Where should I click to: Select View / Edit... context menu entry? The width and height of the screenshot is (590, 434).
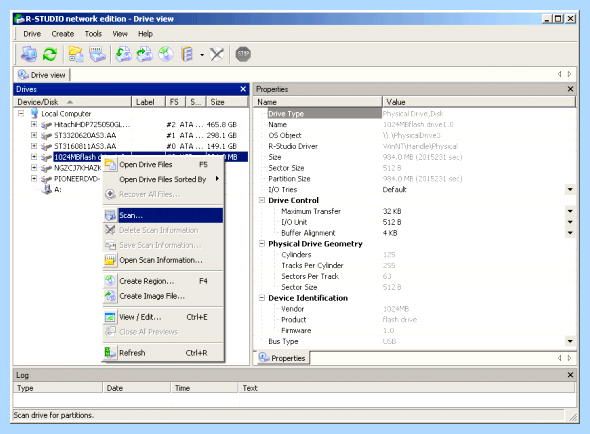pyautogui.click(x=163, y=317)
